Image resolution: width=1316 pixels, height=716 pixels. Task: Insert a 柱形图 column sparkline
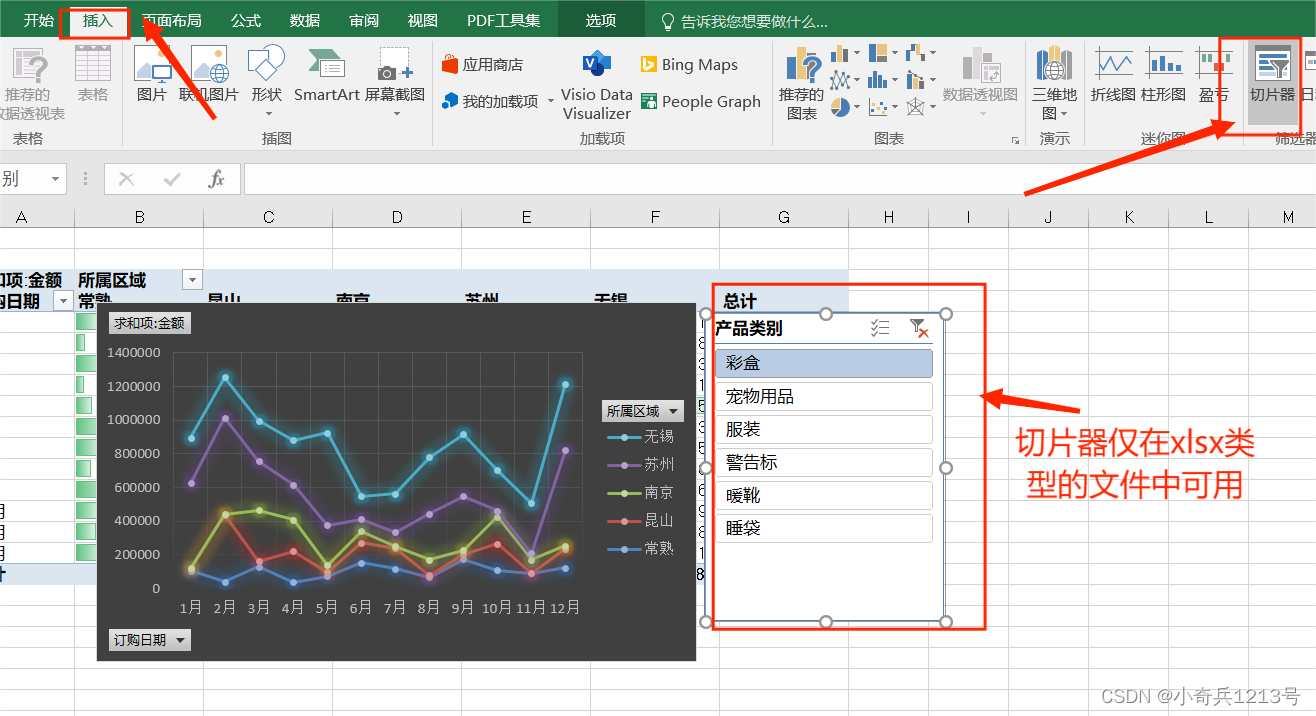[x=1163, y=75]
